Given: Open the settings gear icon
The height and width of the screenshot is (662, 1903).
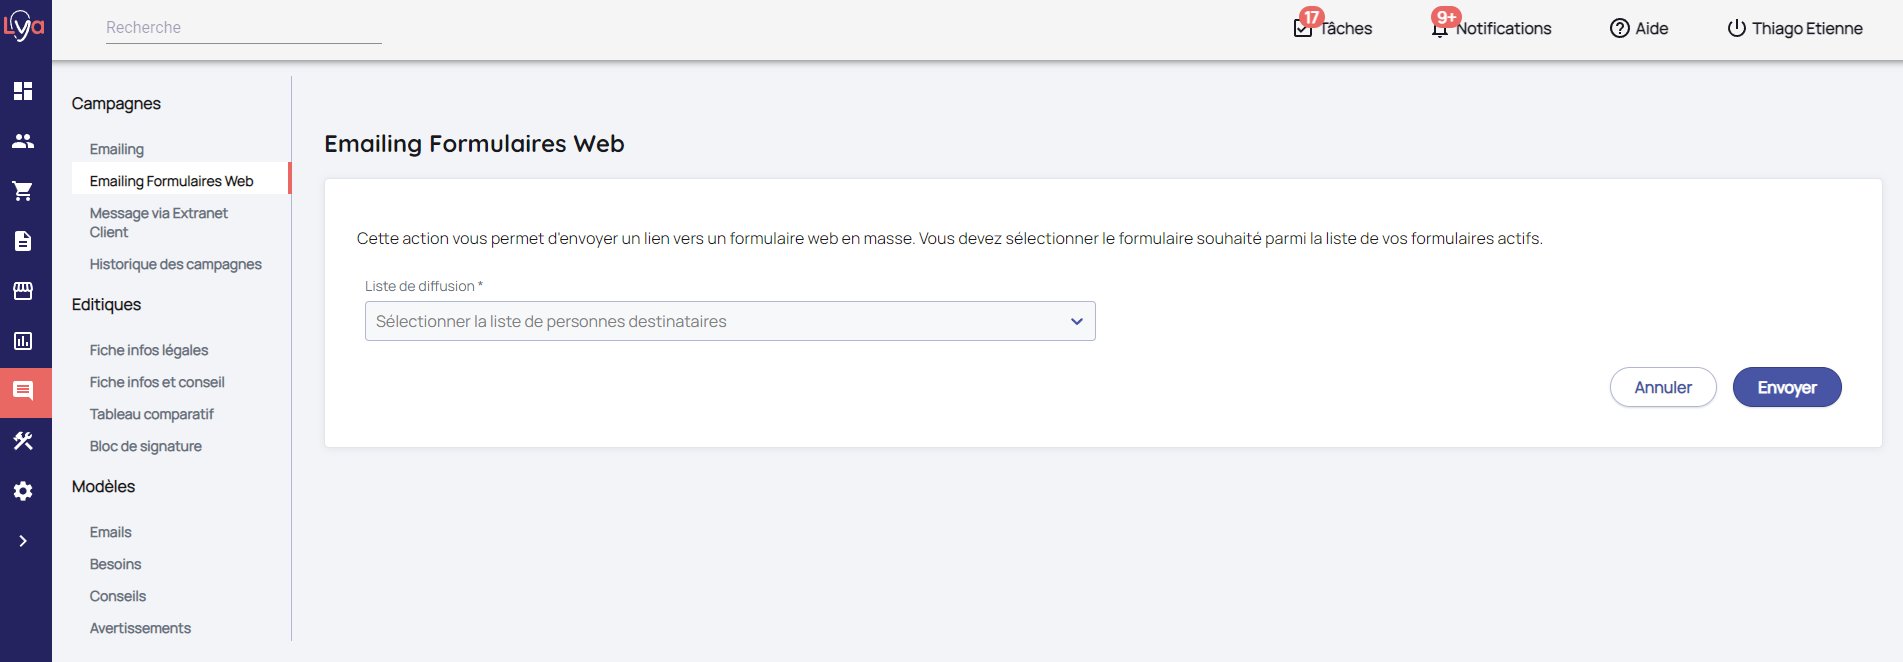Looking at the screenshot, I should 23,491.
